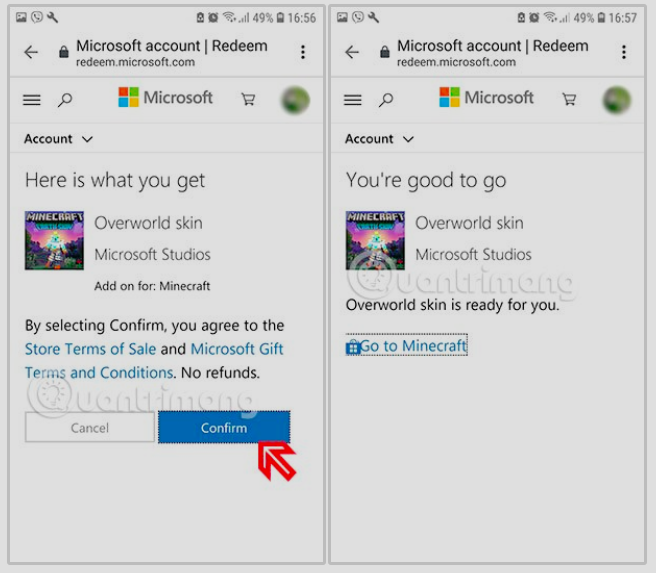656x573 pixels.
Task: Open the shopping cart on left Microsoft page
Action: (248, 100)
